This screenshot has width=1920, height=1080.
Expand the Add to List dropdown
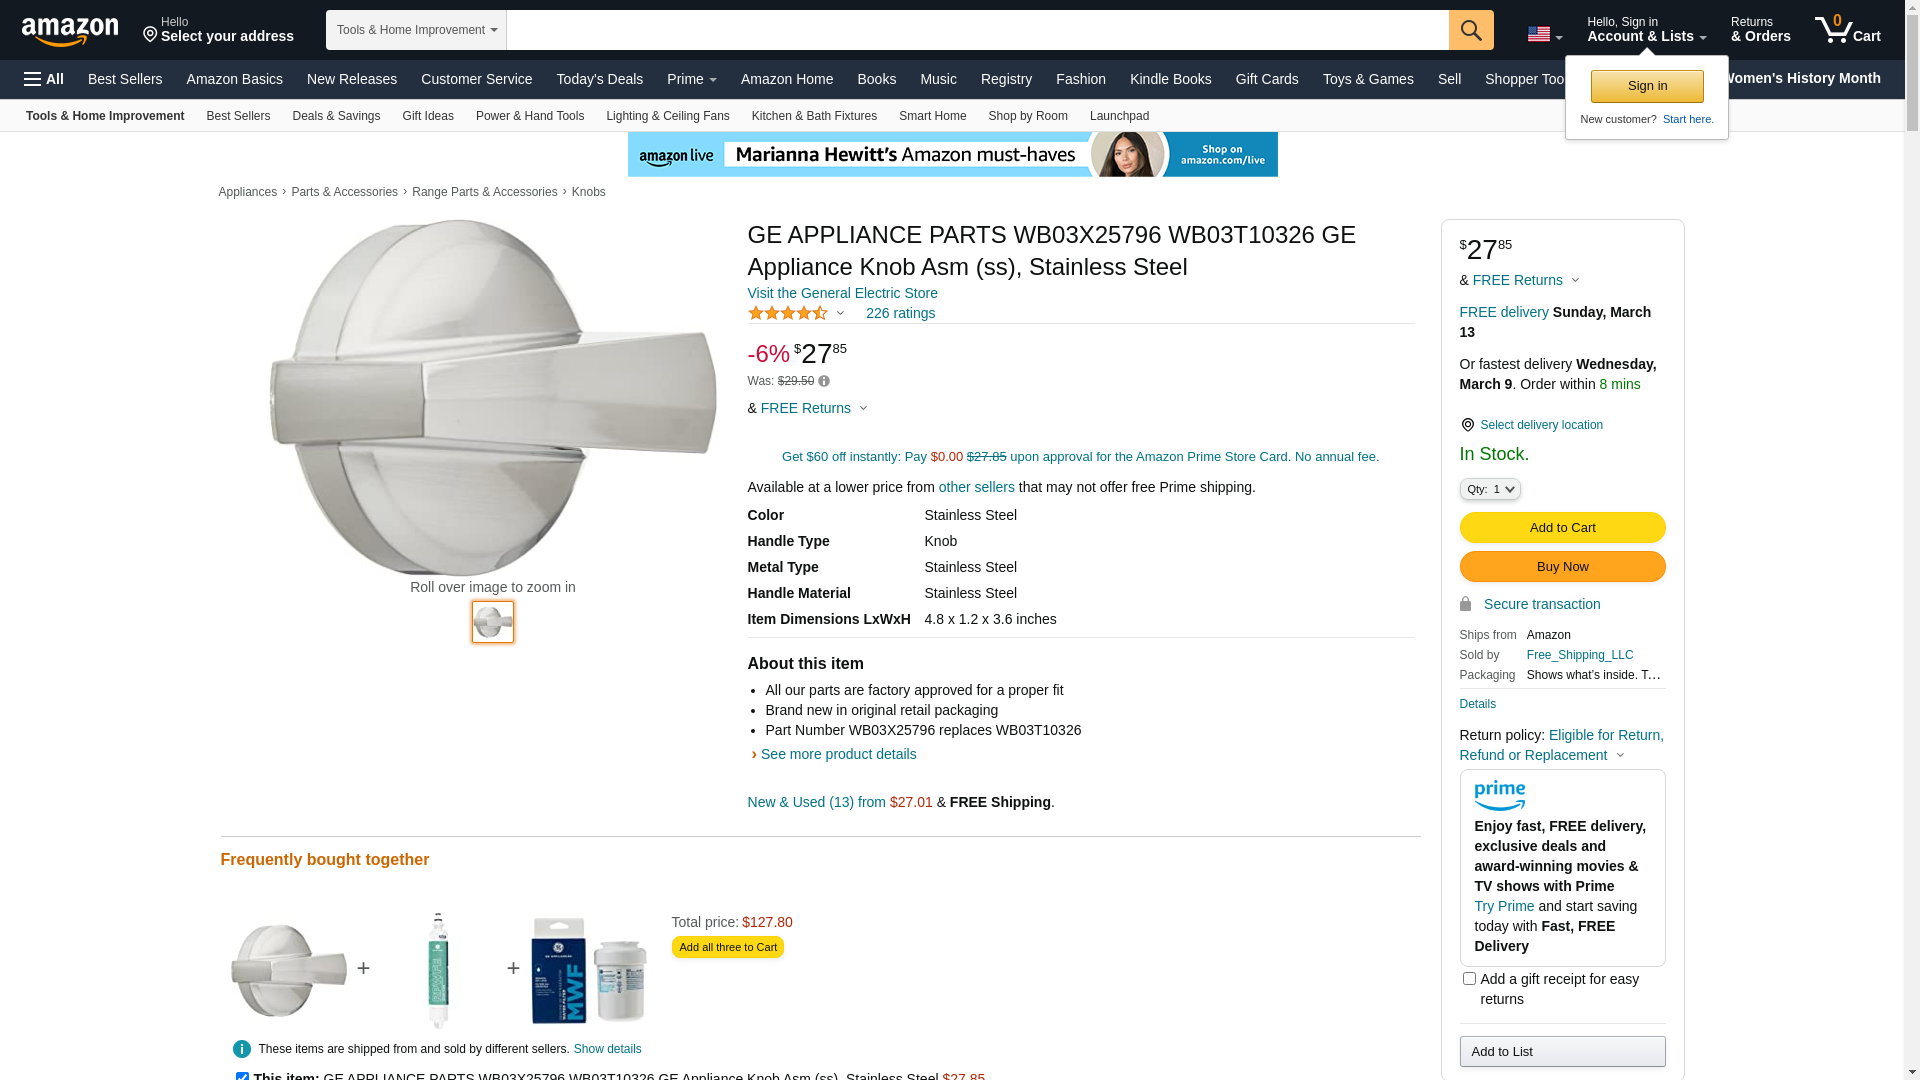tap(1562, 1051)
